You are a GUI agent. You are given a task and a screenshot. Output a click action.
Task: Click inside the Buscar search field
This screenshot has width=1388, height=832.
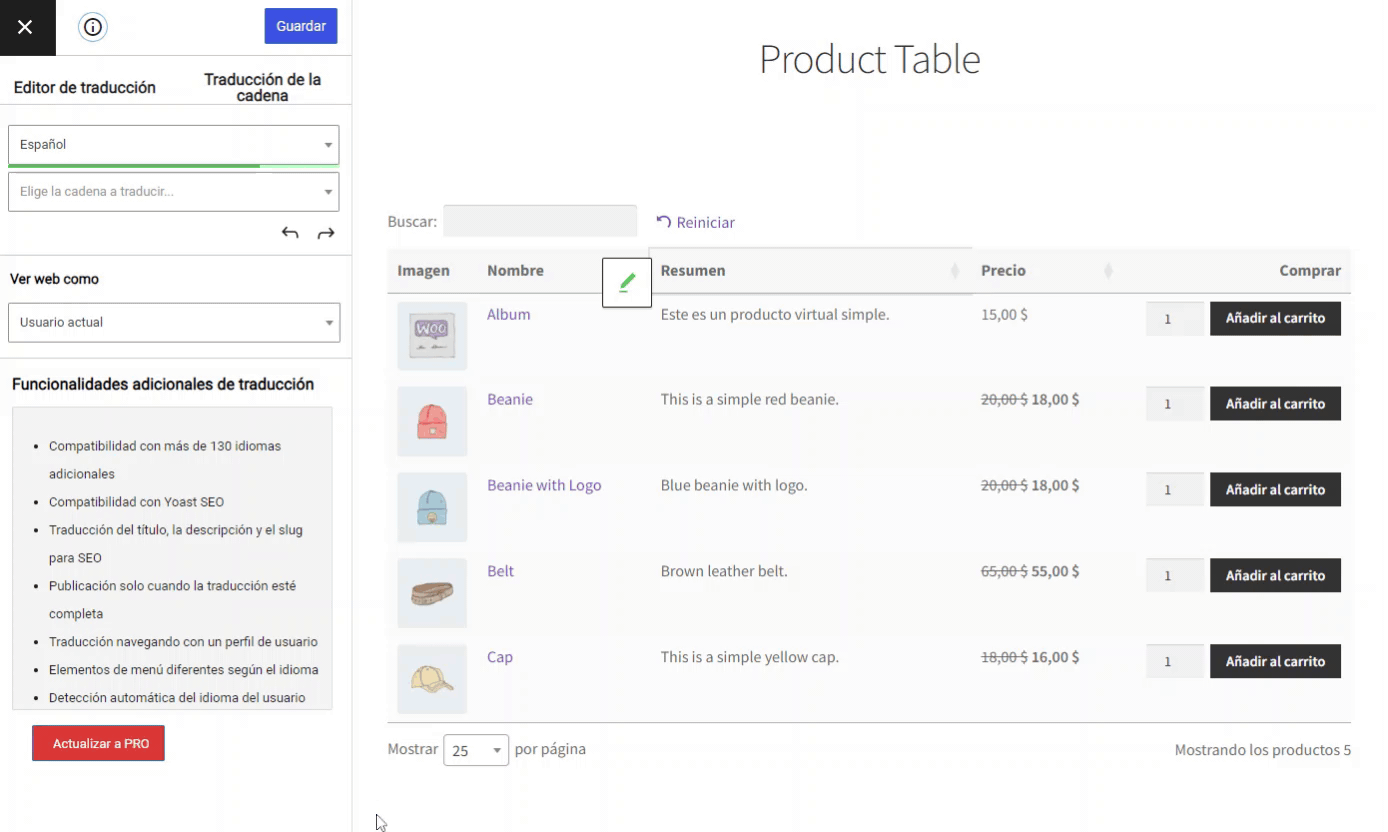pyautogui.click(x=540, y=220)
